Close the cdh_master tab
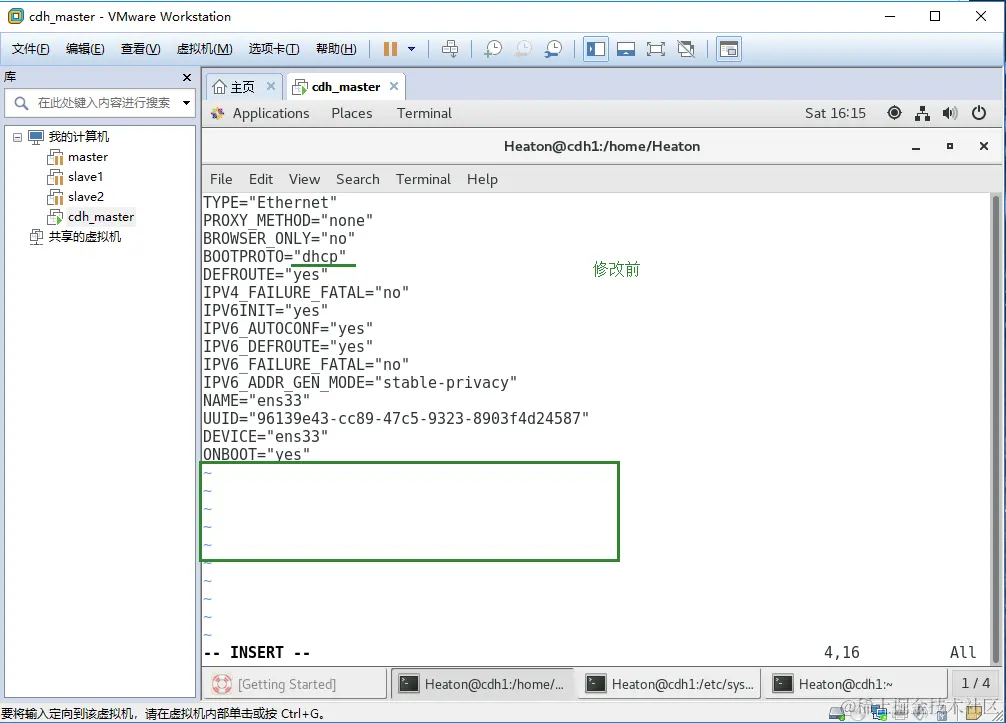This screenshot has height=723, width=1006. (394, 86)
